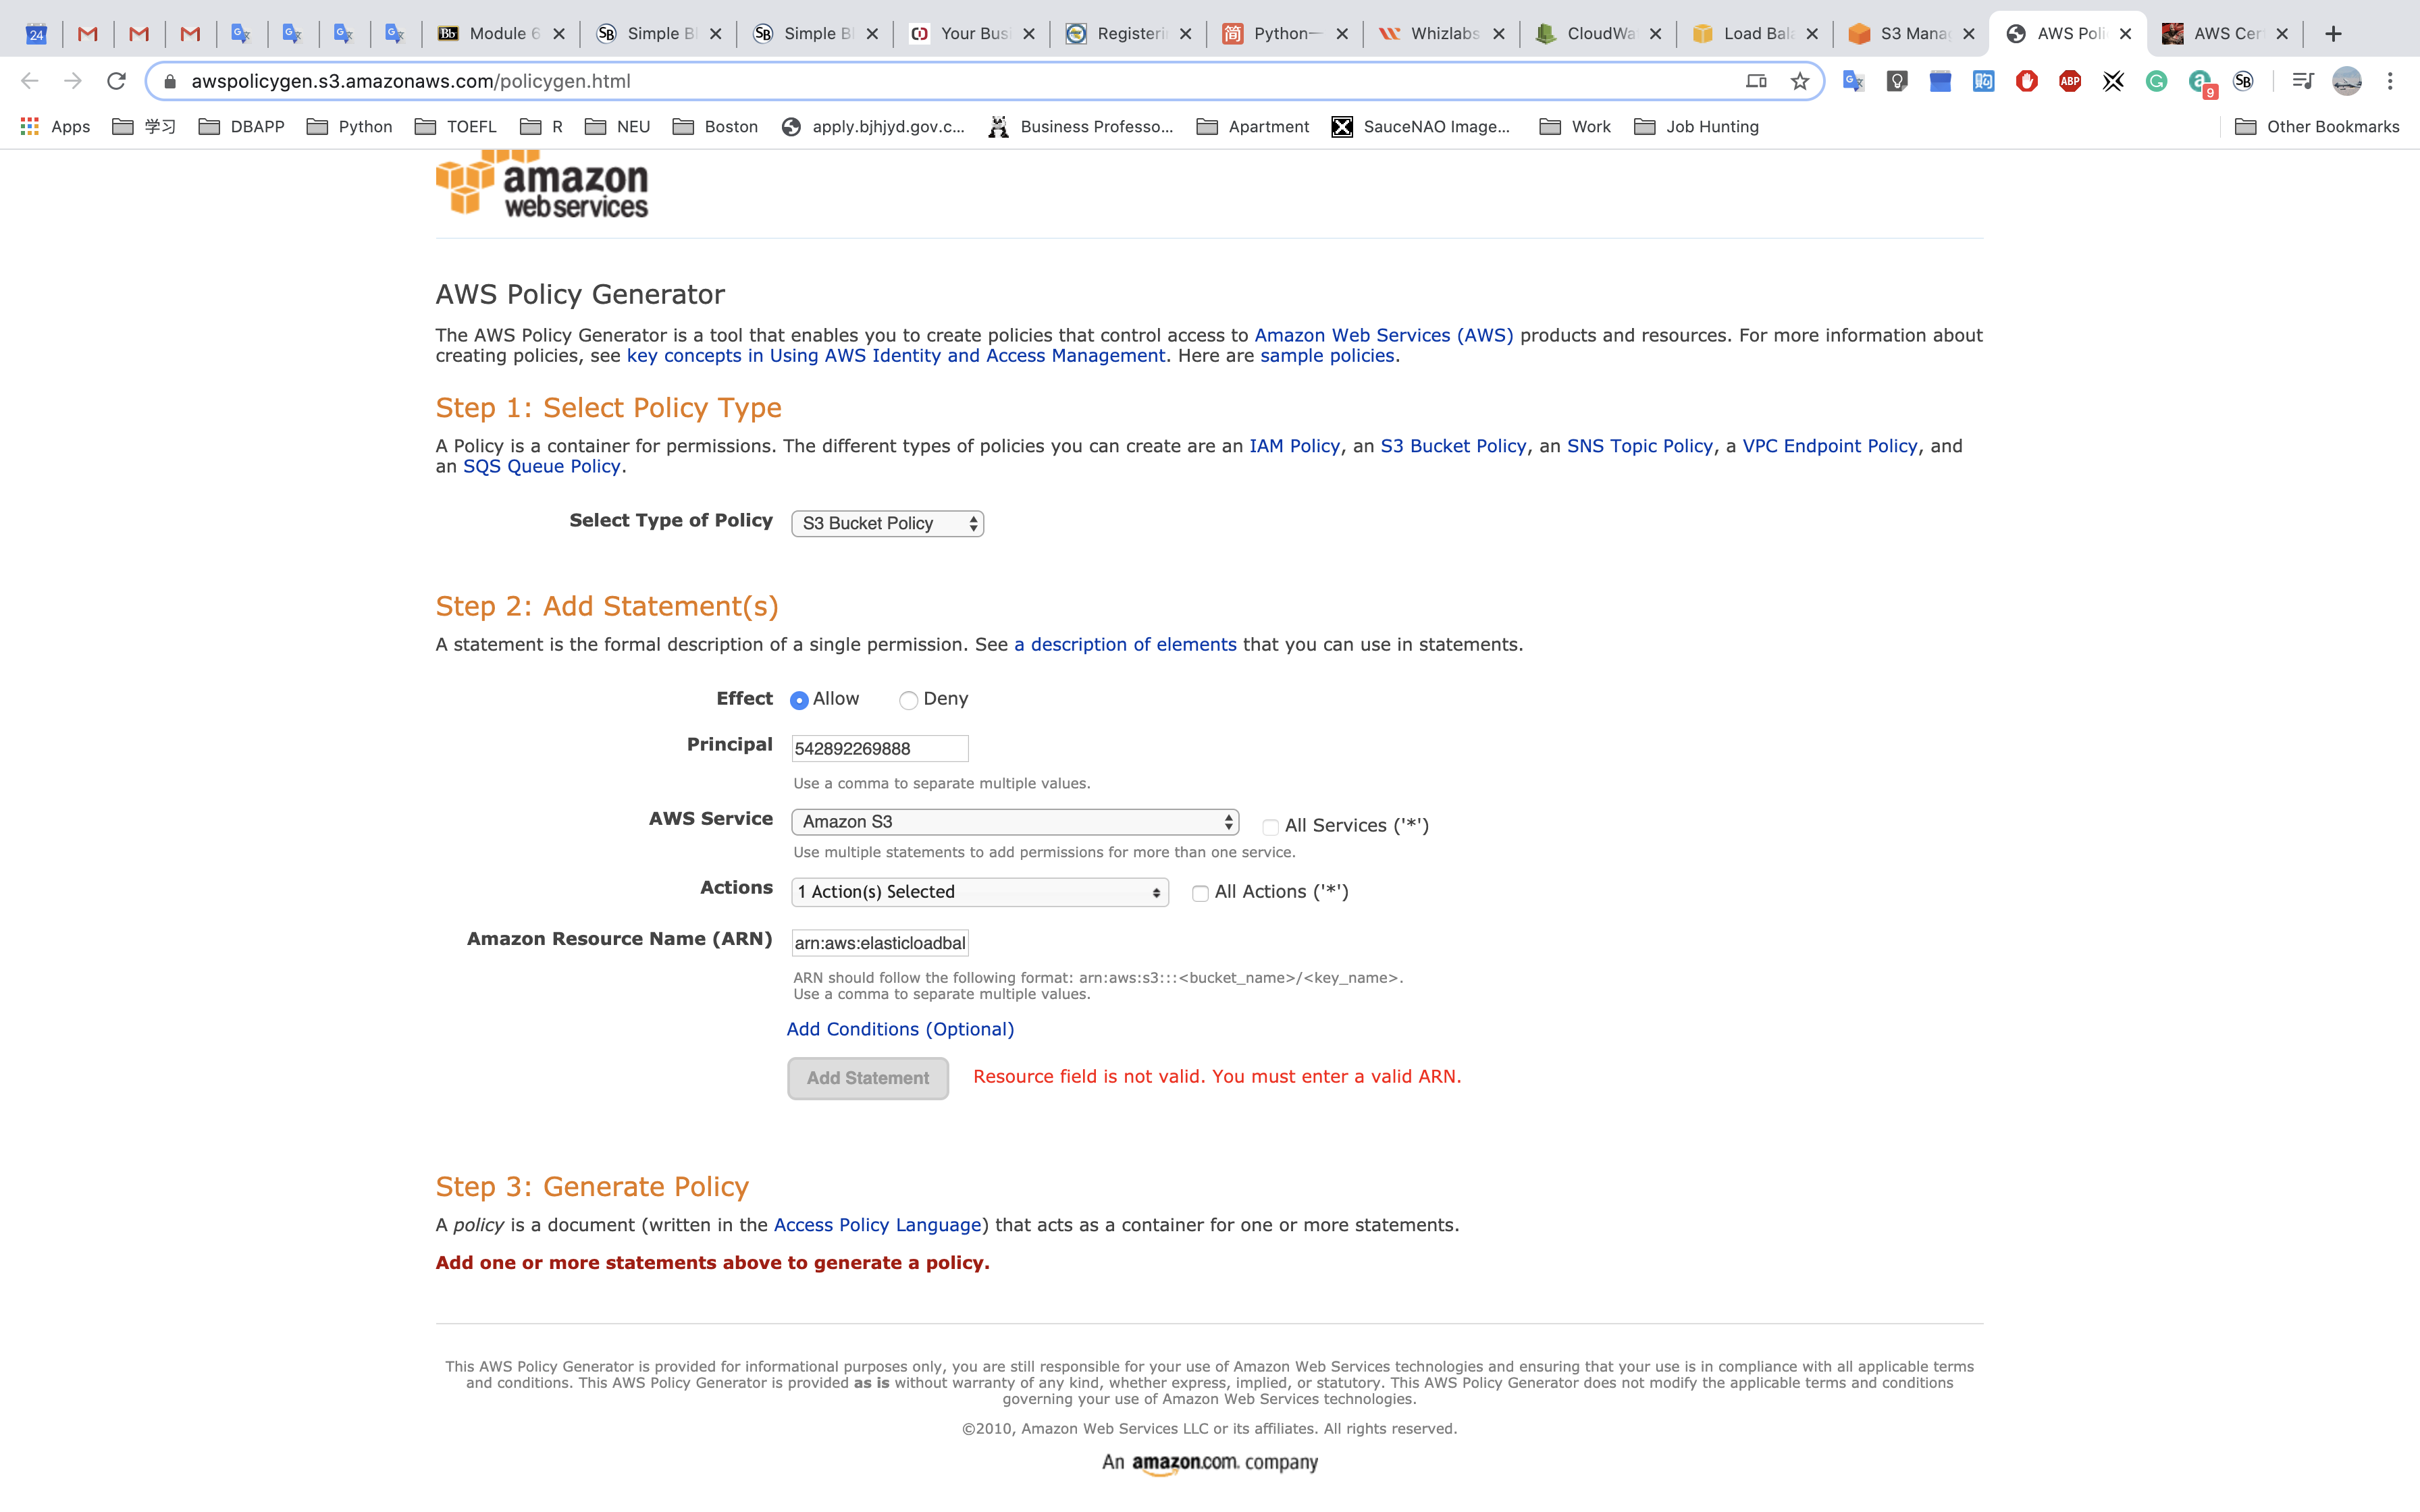Click the media controls playlist icon

(2302, 81)
